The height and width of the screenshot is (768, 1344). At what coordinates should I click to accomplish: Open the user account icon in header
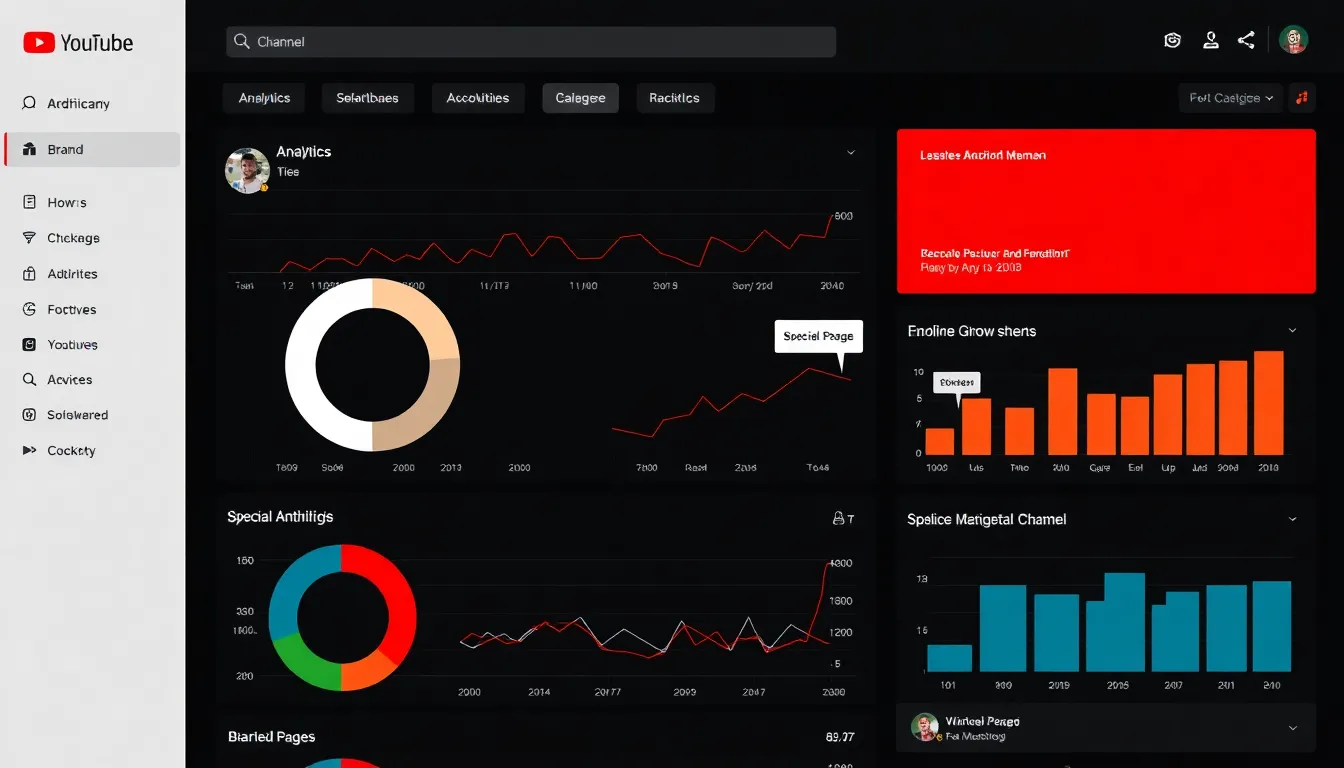(x=1211, y=40)
